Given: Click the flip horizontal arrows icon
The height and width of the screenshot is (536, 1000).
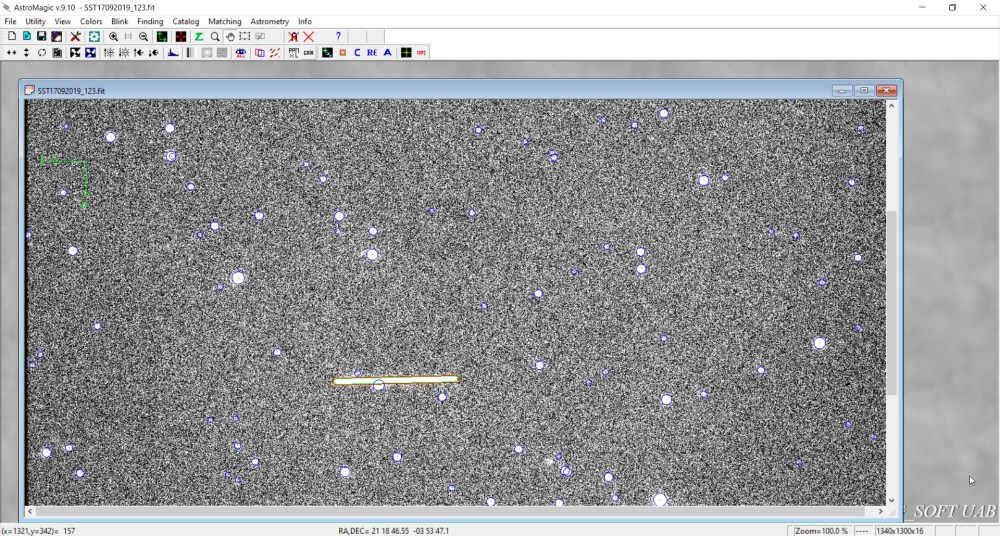Looking at the screenshot, I should 11,52.
